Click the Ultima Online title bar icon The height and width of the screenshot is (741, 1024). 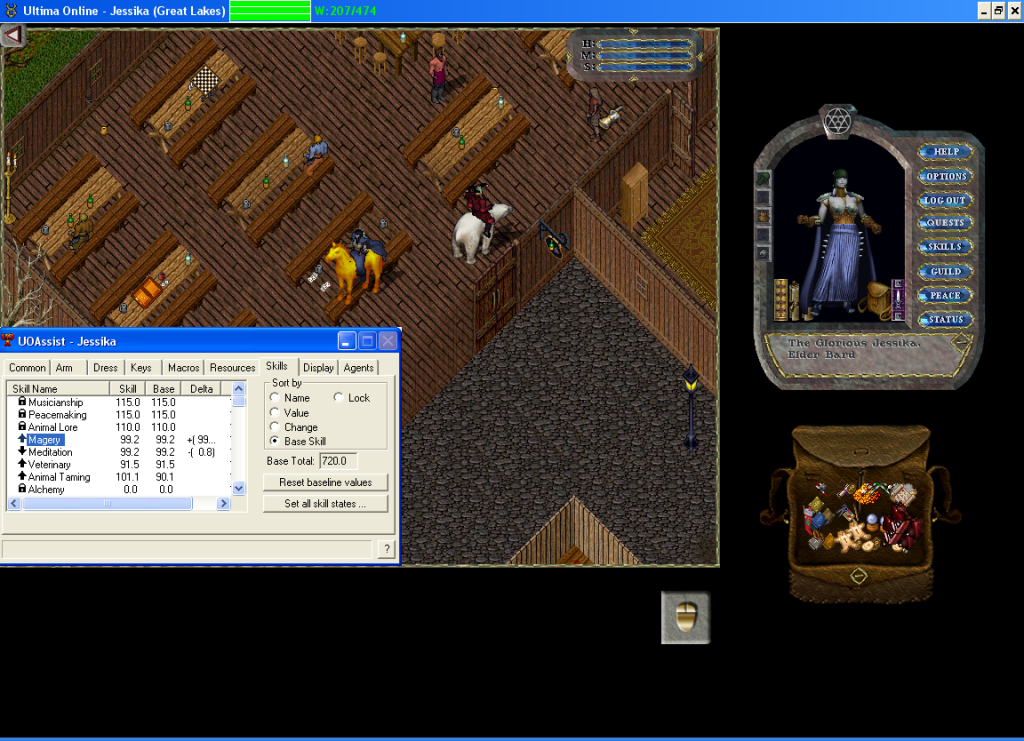(11, 10)
